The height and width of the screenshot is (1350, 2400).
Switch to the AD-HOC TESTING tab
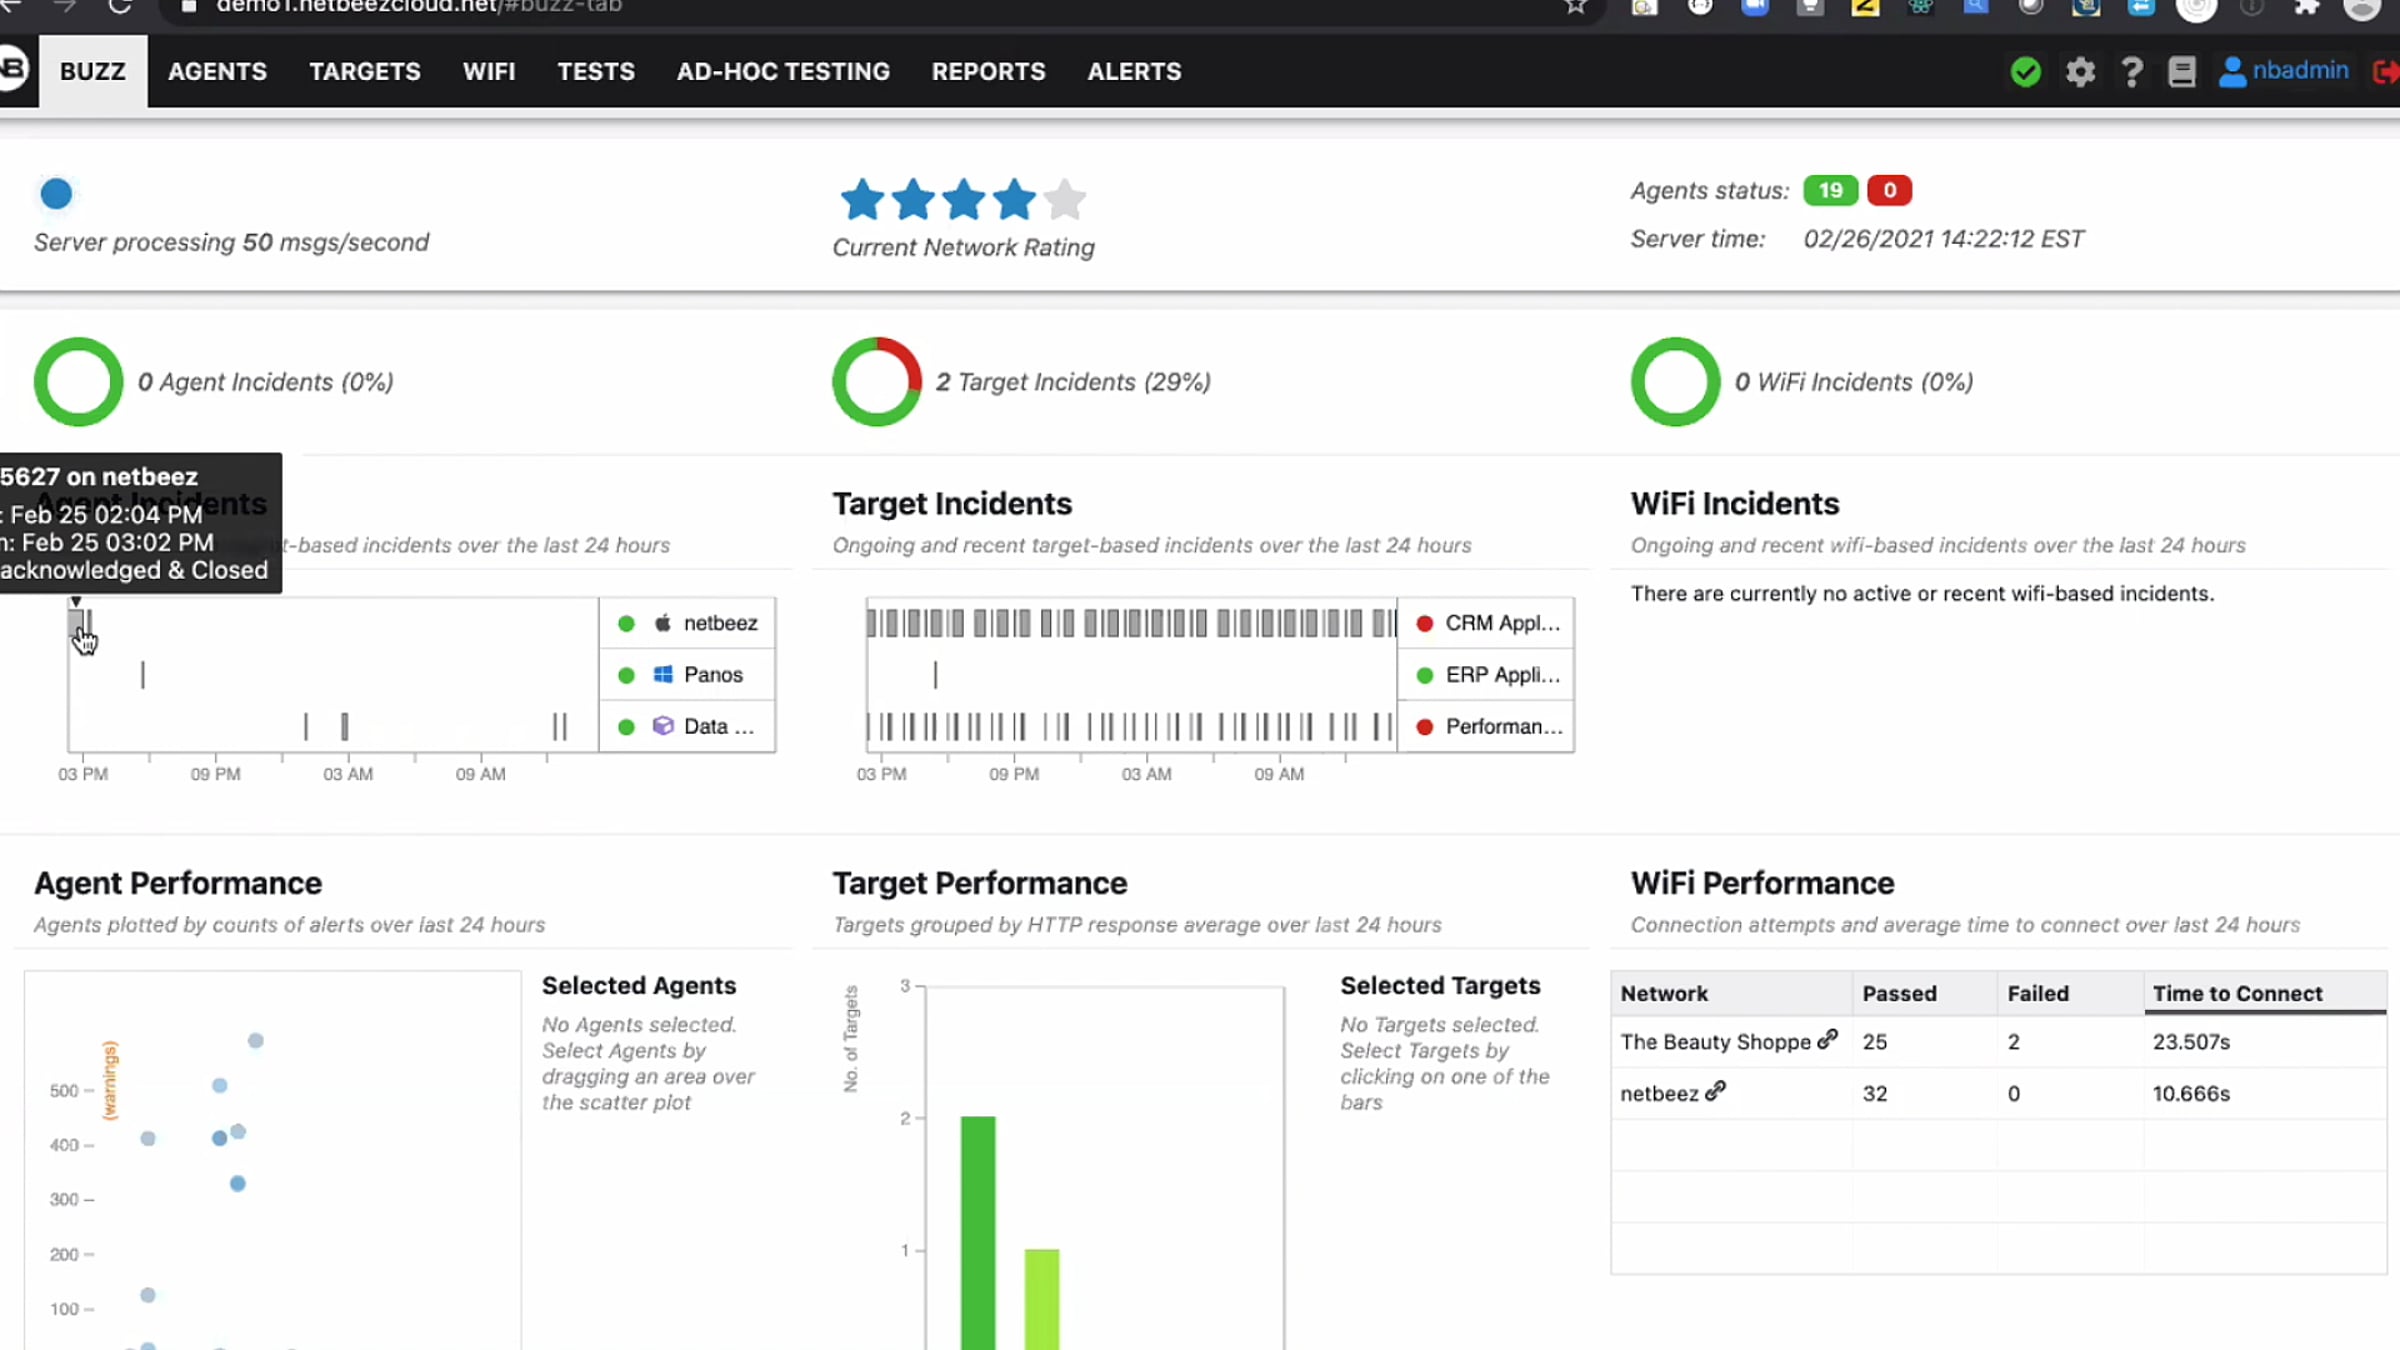783,72
